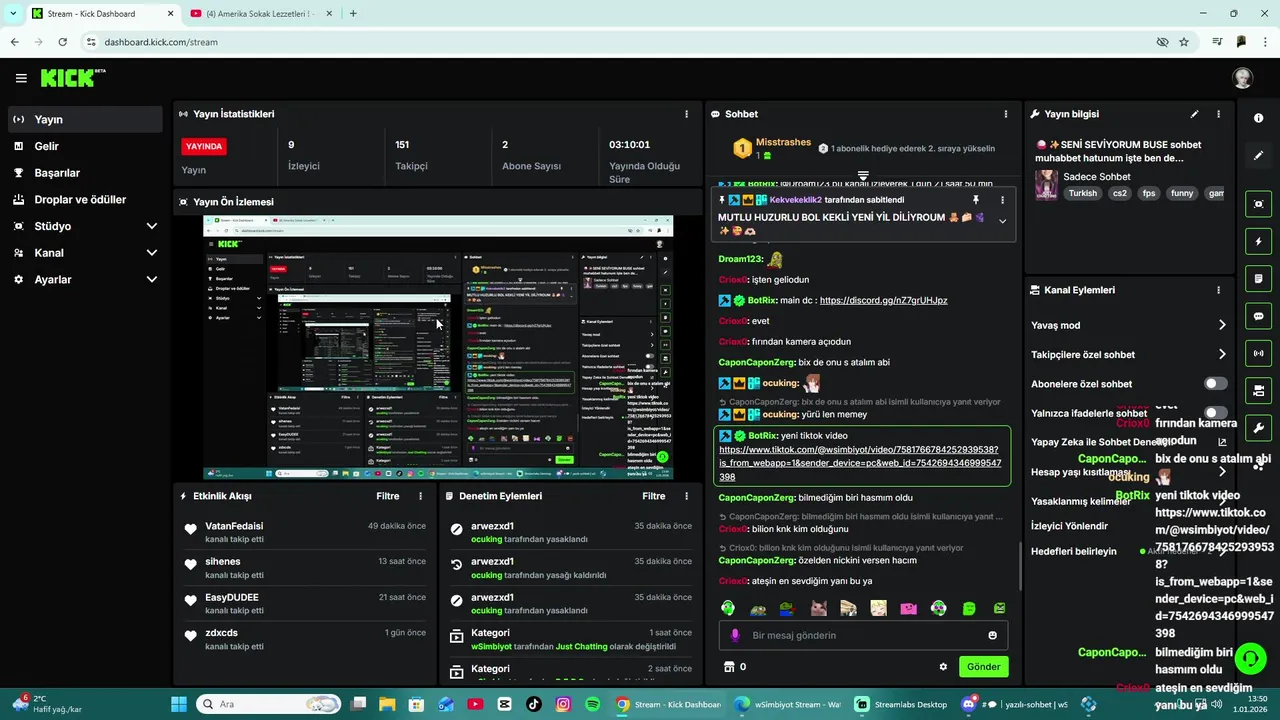Image resolution: width=1280 pixels, height=720 pixels.
Task: Click the speech bubble icon in right rail
Action: coord(1258,316)
